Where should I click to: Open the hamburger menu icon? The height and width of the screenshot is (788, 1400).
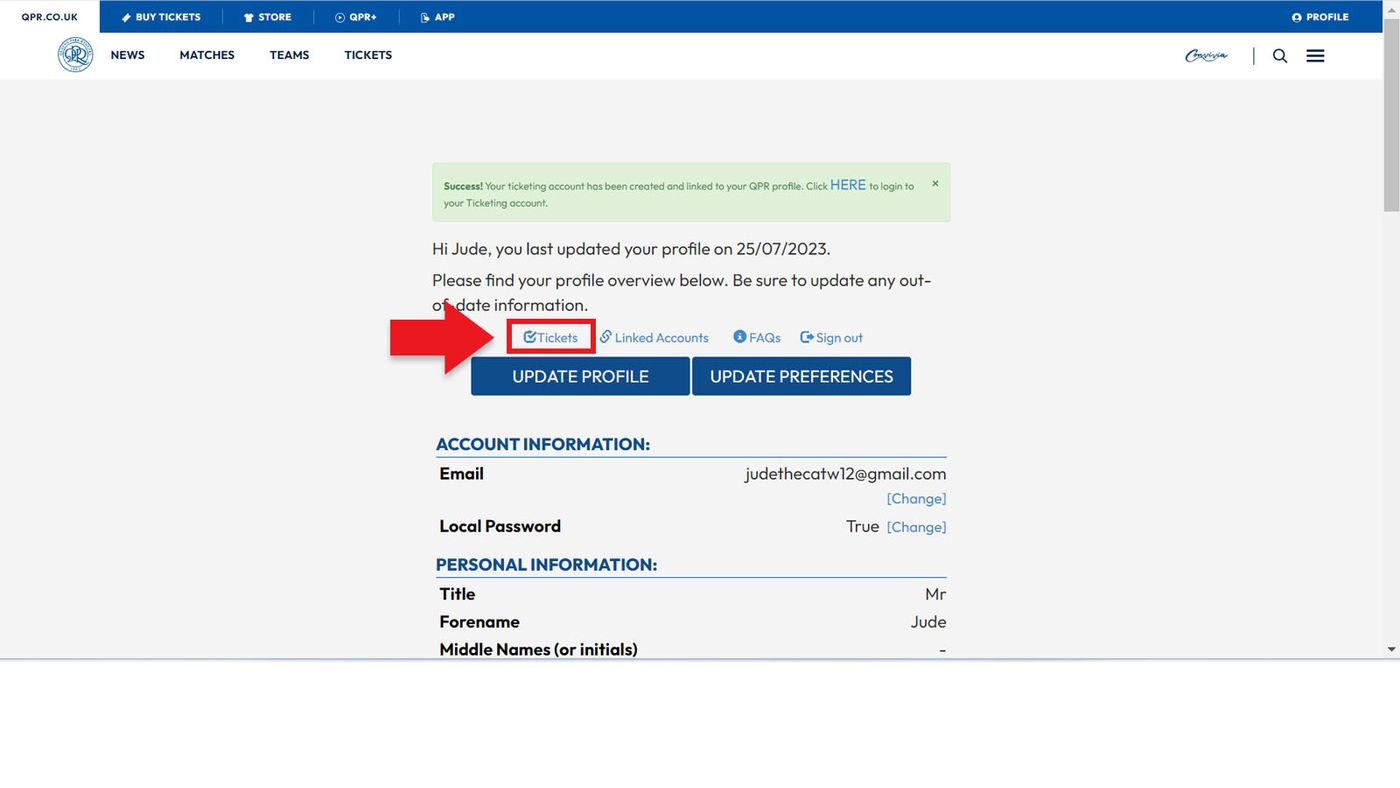pyautogui.click(x=1315, y=56)
